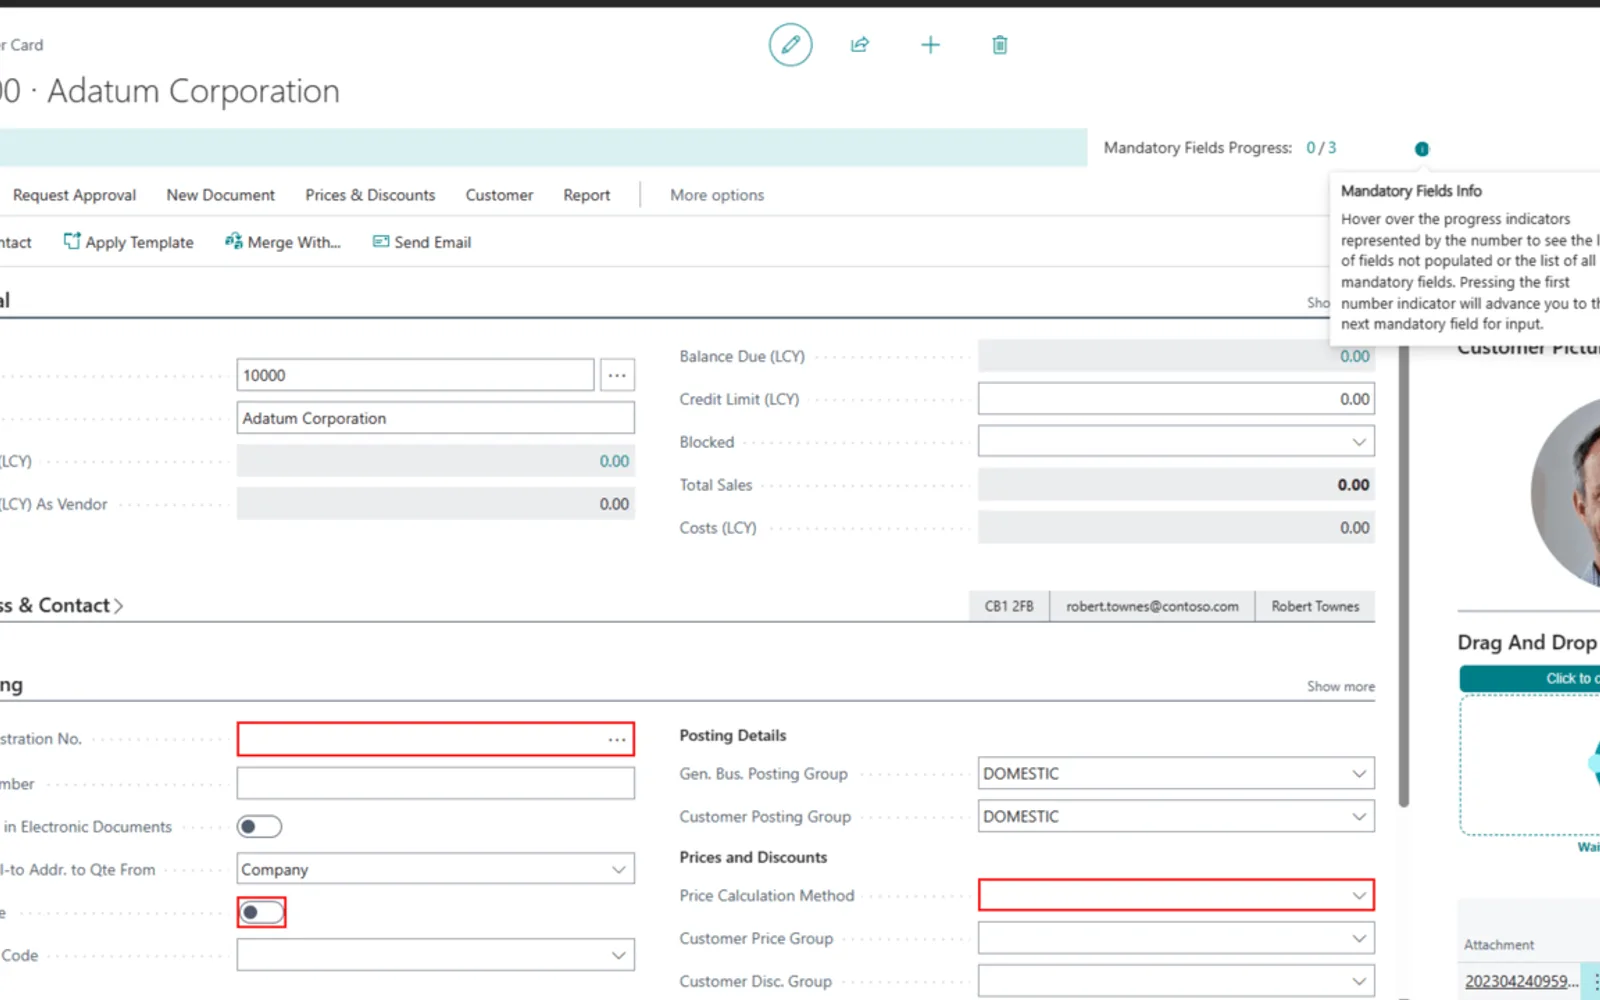Image resolution: width=1600 pixels, height=1000 pixels.
Task: Click Show more in Invoicing section
Action: [x=1340, y=686]
